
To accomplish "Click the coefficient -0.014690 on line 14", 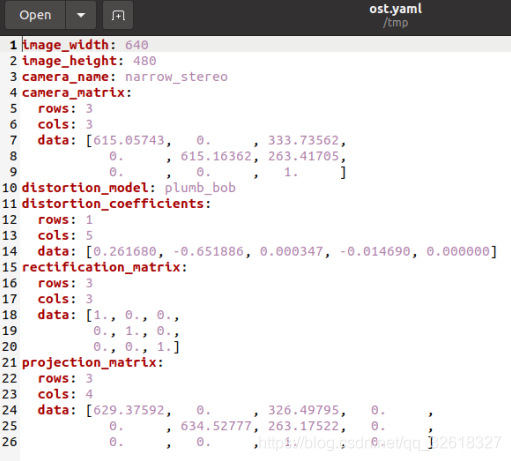I will click(375, 252).
